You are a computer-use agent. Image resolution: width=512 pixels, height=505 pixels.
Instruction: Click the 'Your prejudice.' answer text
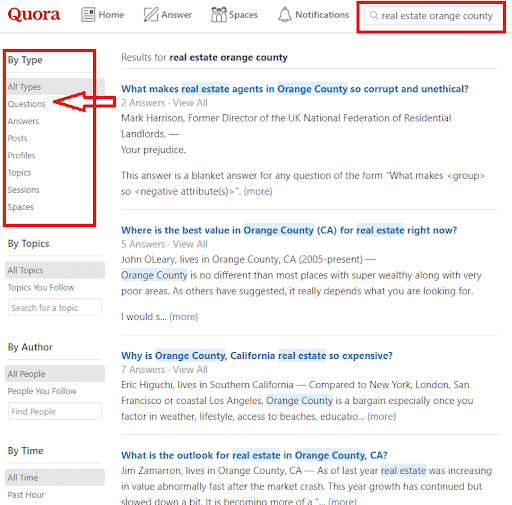point(153,150)
